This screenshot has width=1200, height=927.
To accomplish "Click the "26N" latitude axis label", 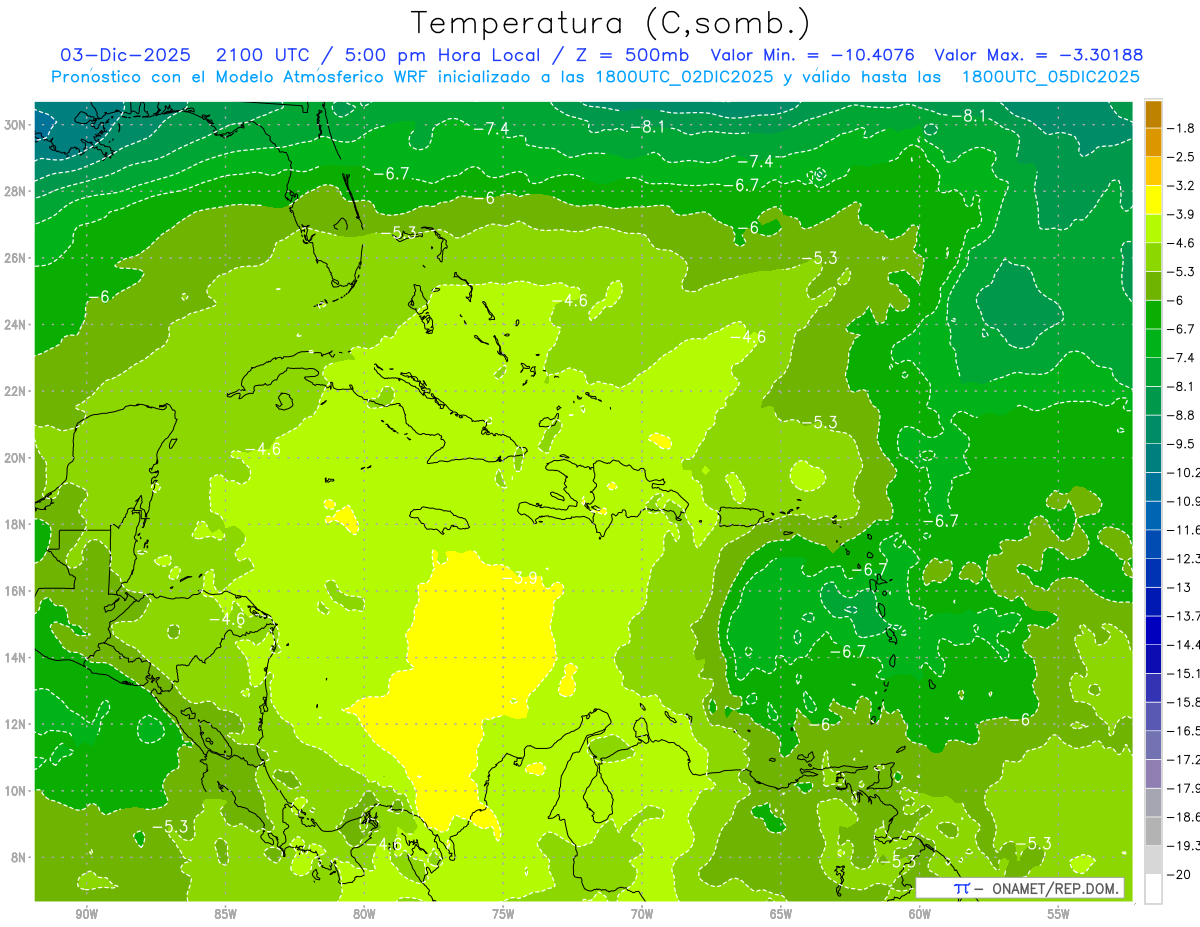I will pos(15,258).
